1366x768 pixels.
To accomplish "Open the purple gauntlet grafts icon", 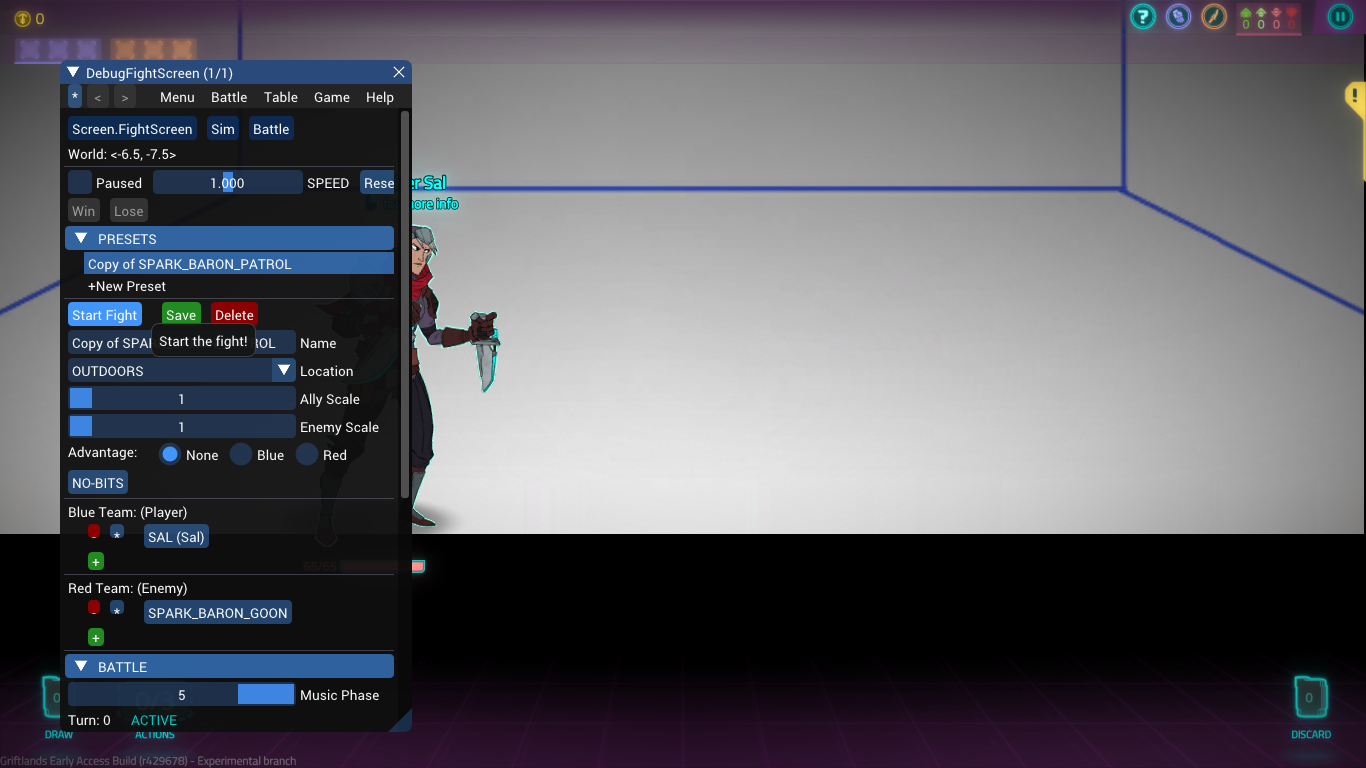I will [x=1179, y=17].
